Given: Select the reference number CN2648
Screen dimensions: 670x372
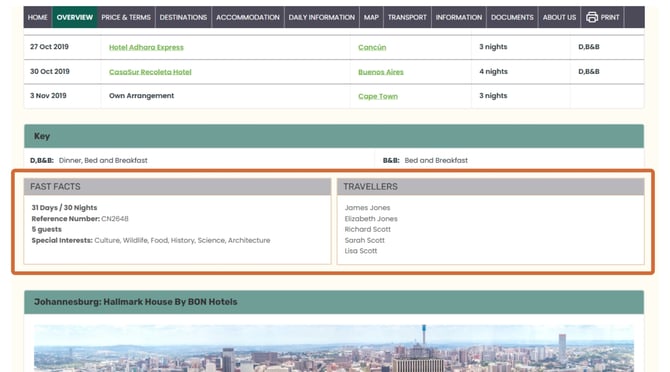Looking at the screenshot, I should point(115,219).
